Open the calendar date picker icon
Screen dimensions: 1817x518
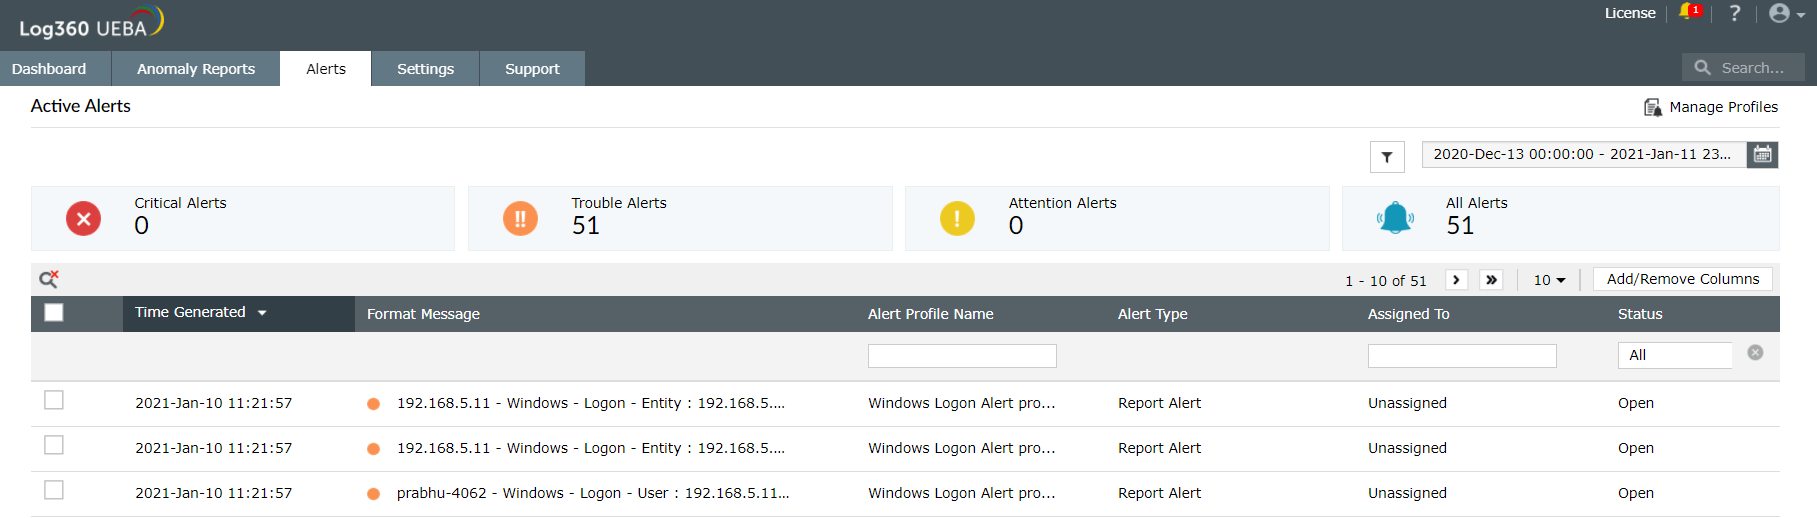click(x=1762, y=155)
